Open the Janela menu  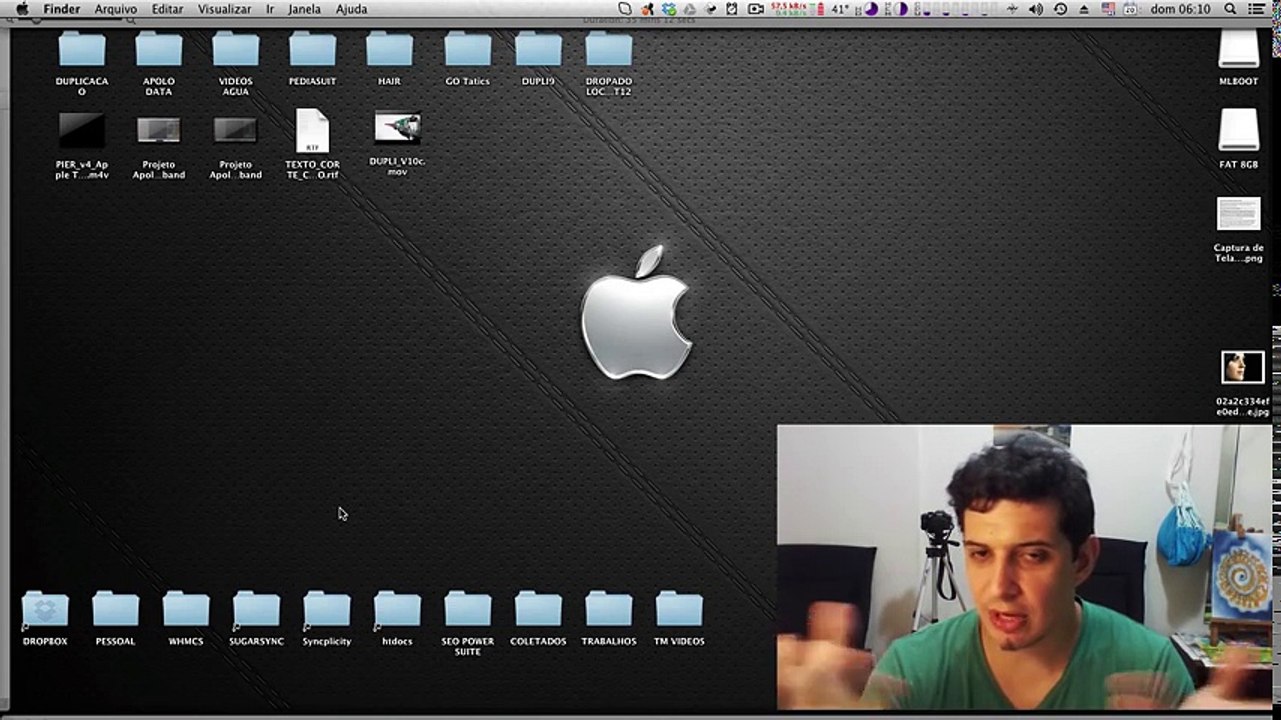304,9
